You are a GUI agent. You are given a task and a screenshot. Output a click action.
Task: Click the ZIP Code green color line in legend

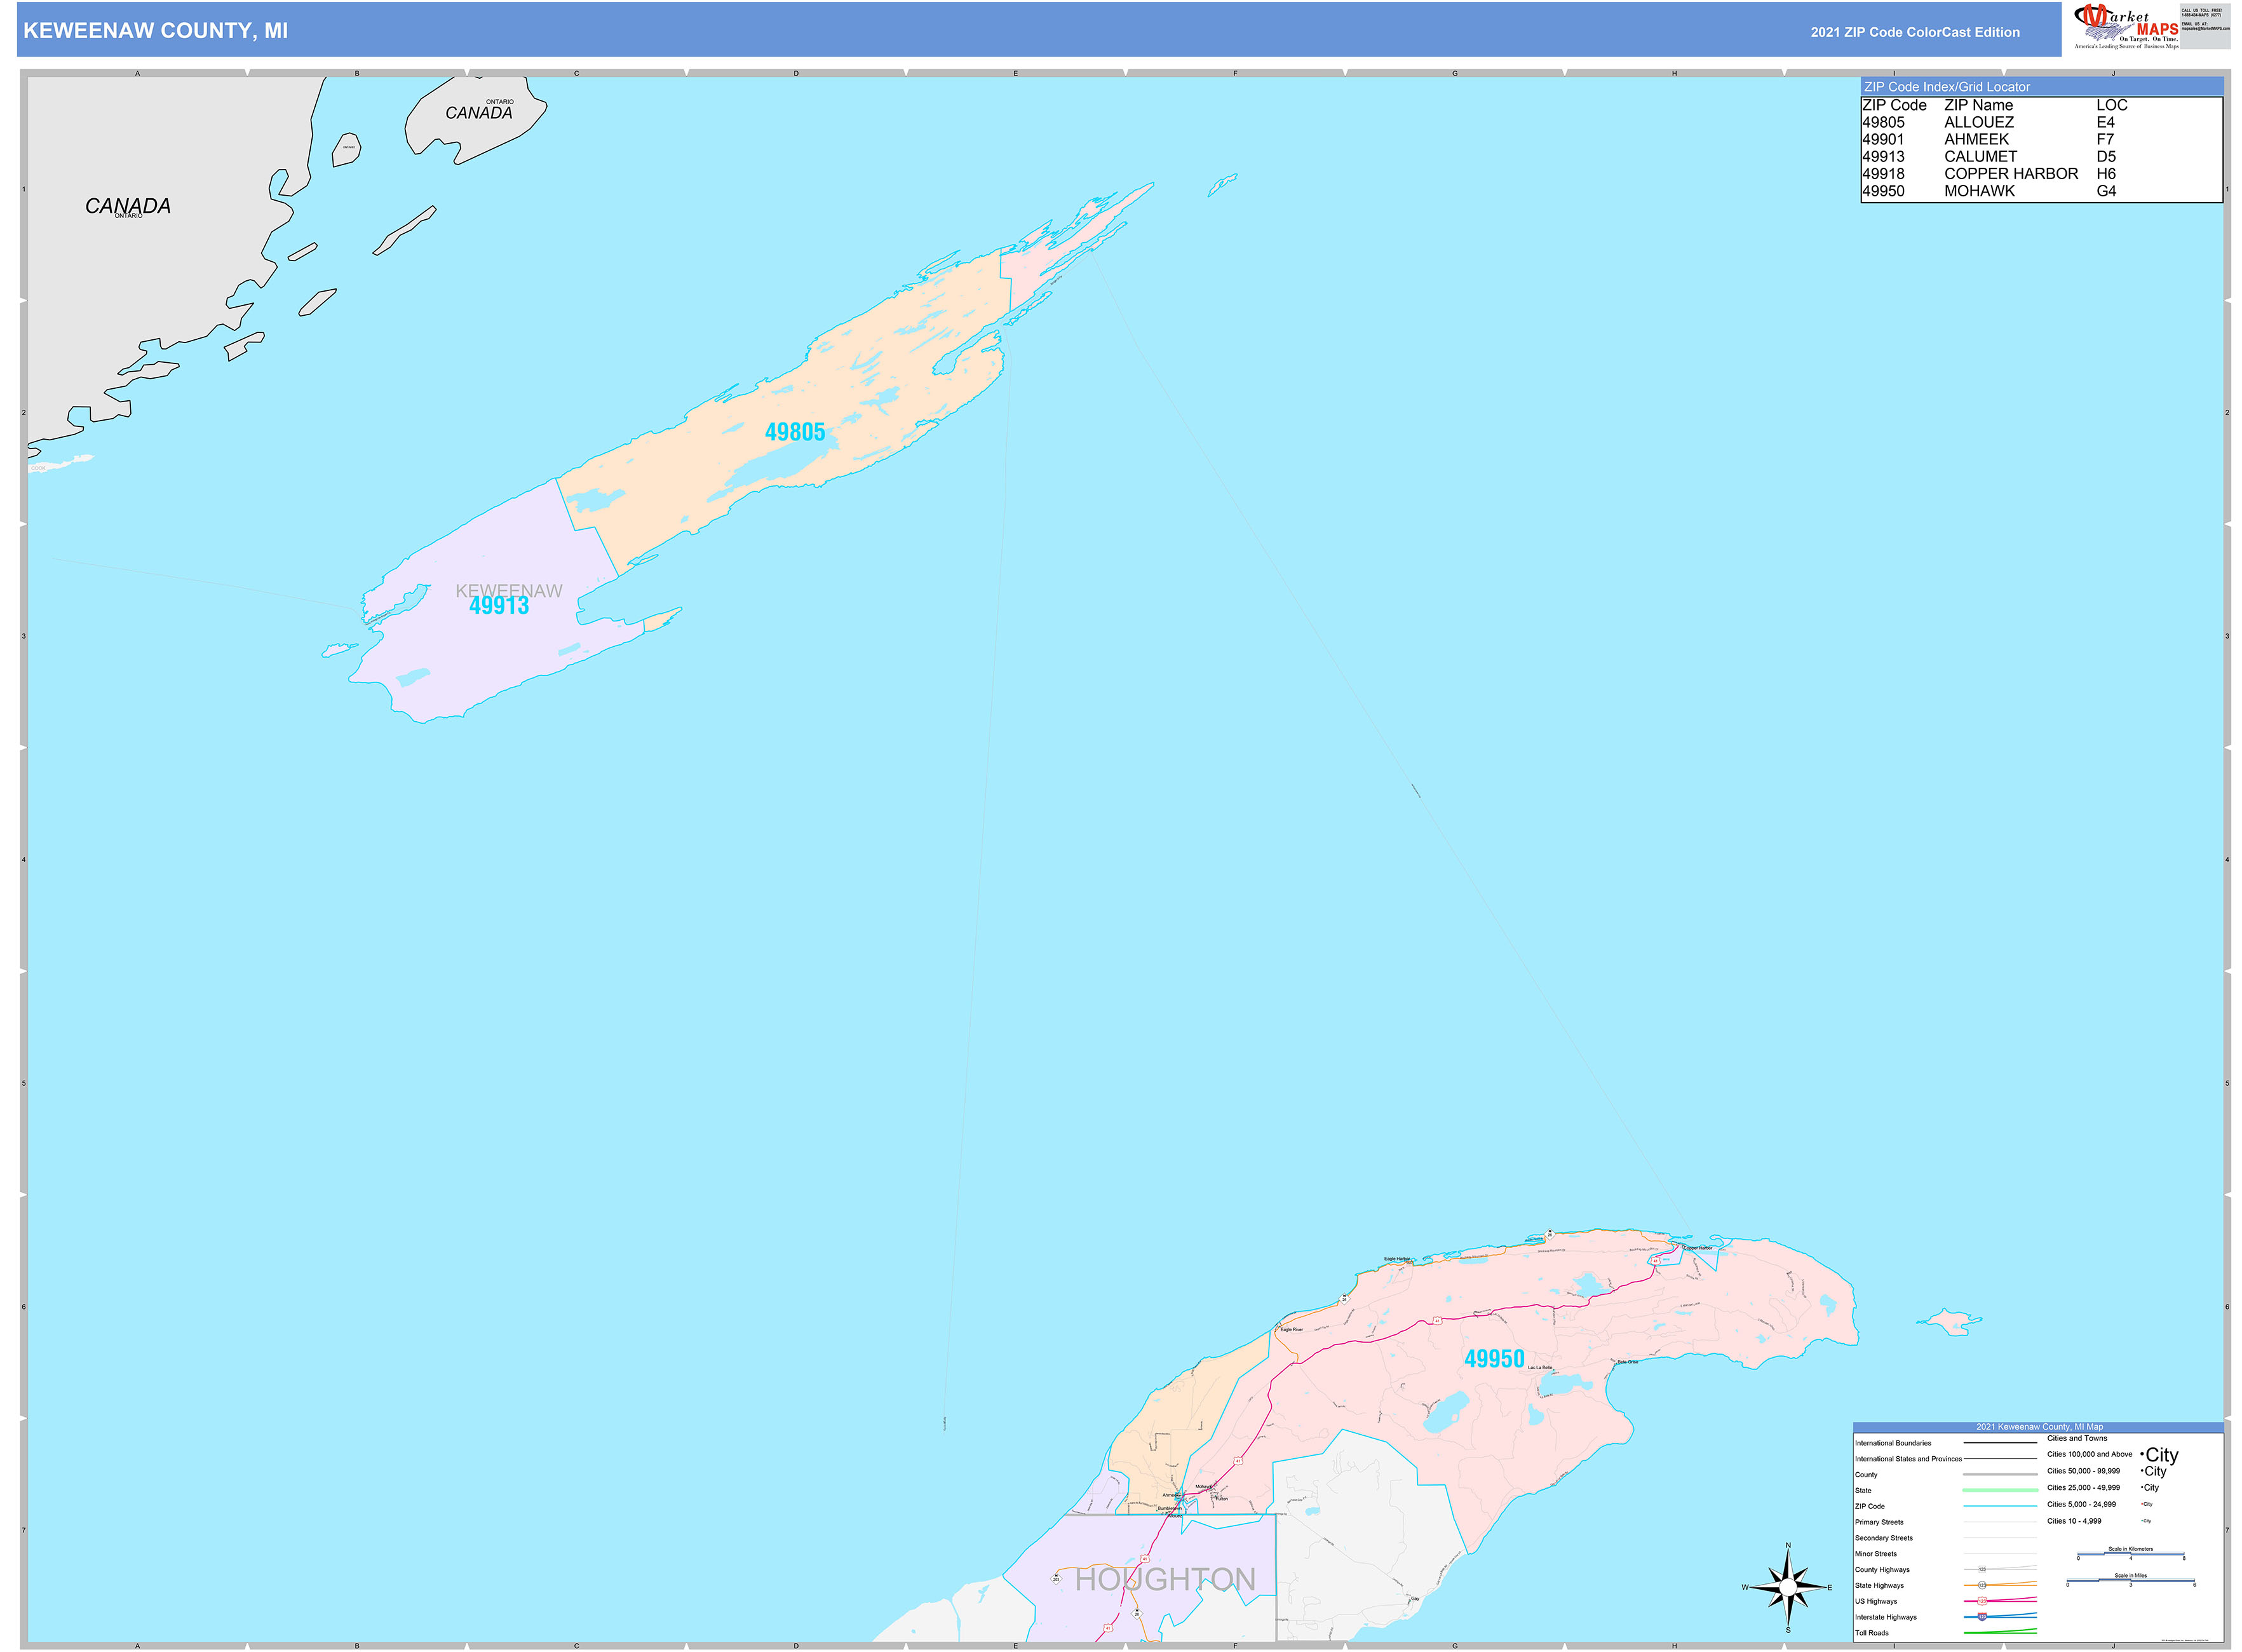[x=2000, y=1506]
